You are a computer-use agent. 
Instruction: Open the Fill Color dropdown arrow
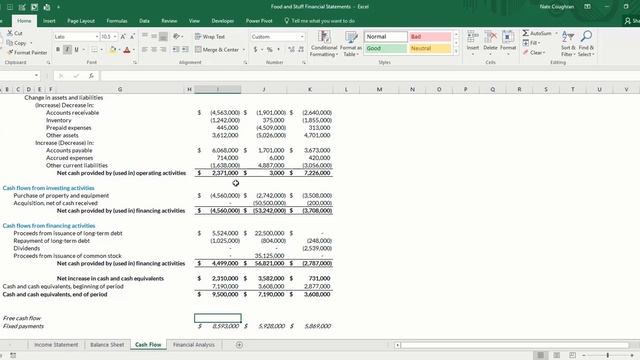pos(119,50)
